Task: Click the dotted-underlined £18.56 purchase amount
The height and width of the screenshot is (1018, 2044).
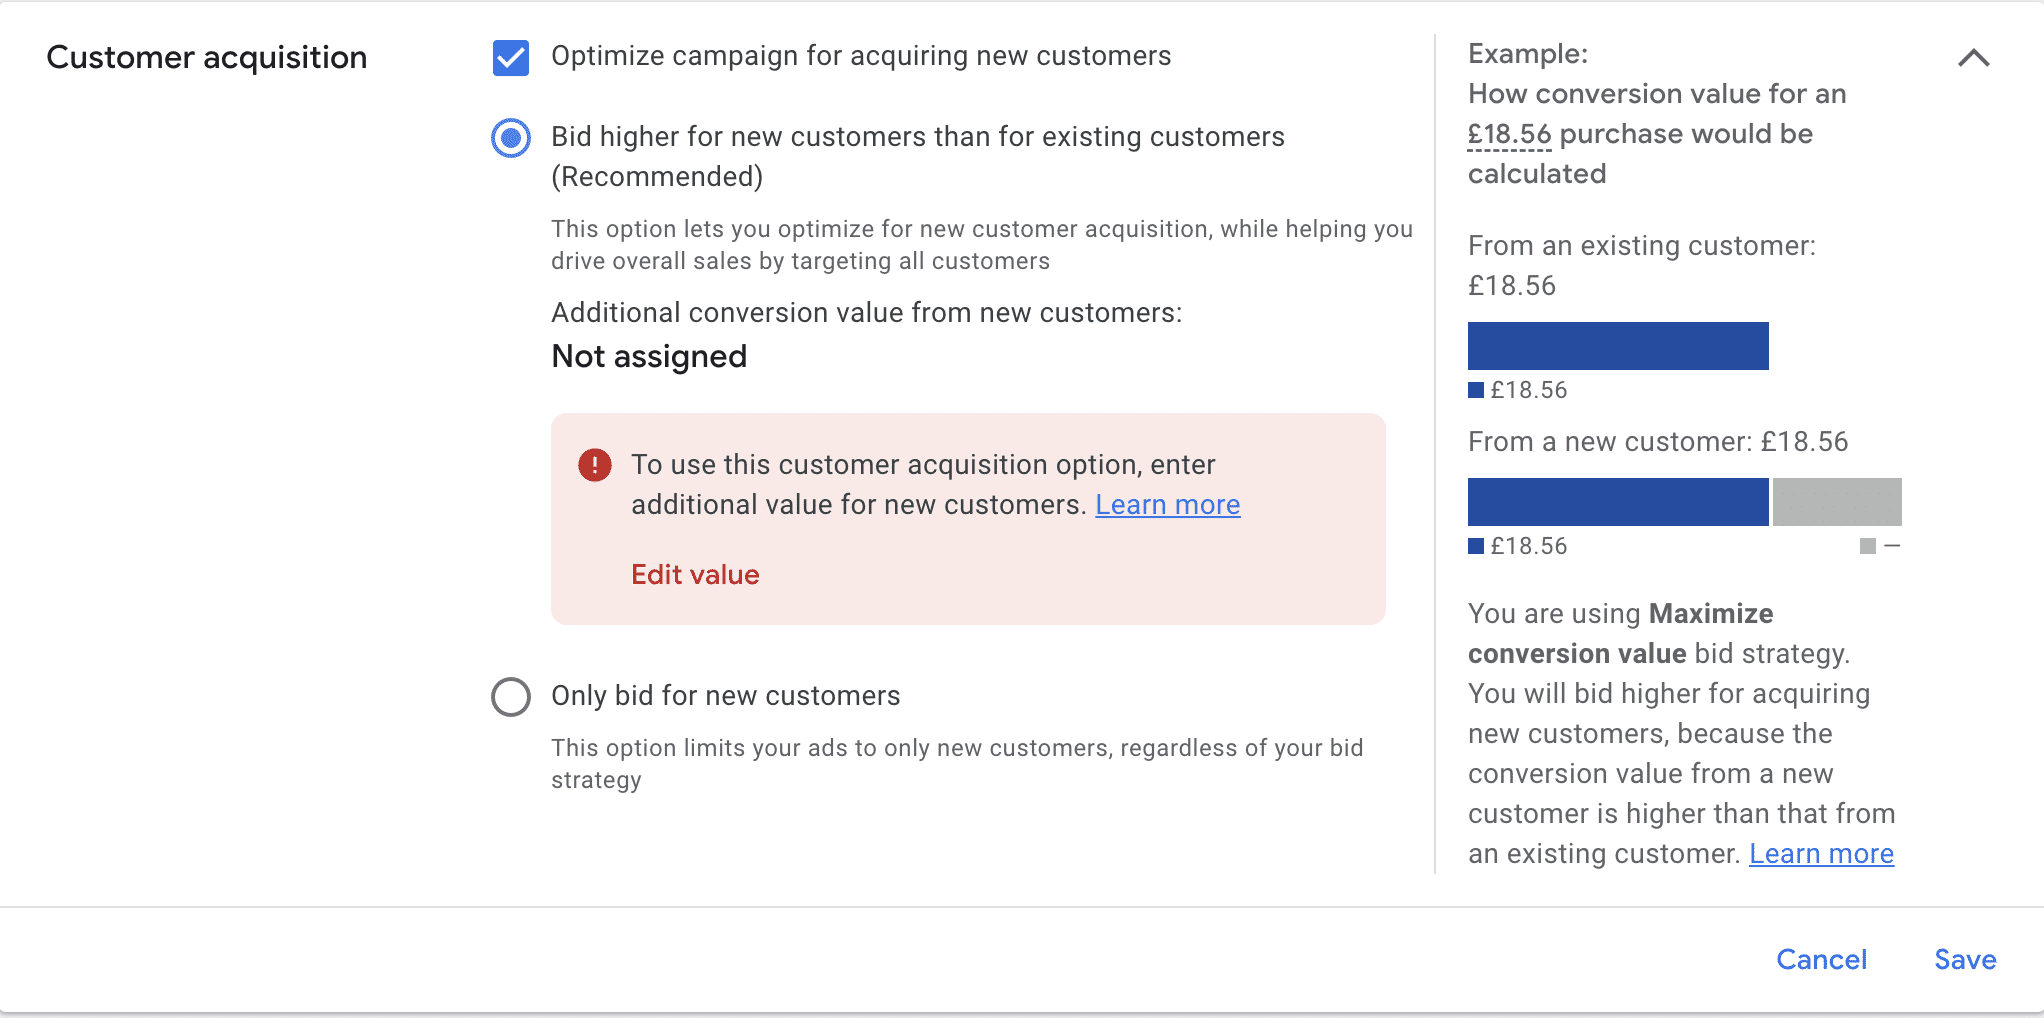Action: (1509, 134)
